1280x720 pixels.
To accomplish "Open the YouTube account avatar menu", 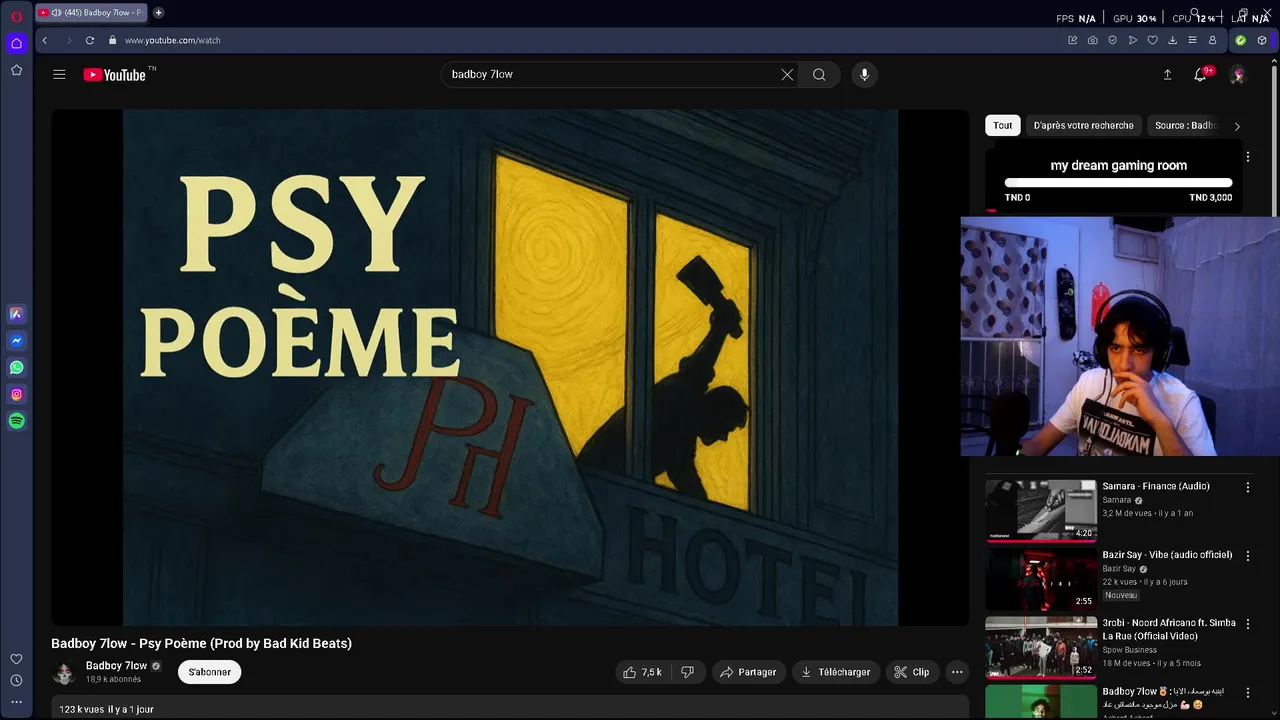I will tap(1237, 74).
